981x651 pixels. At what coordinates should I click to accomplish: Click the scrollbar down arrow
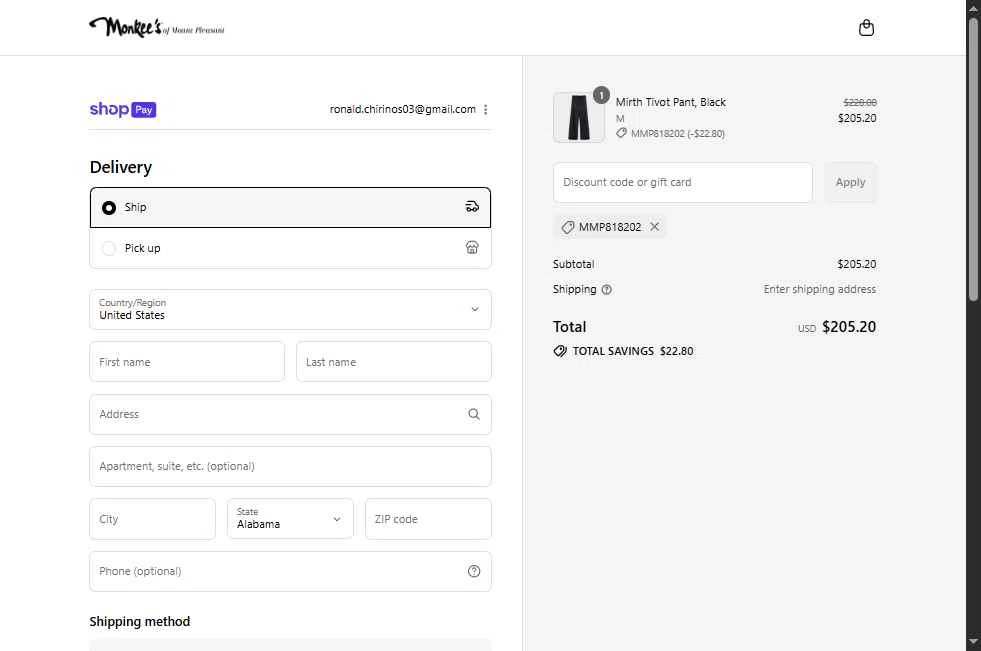973,642
